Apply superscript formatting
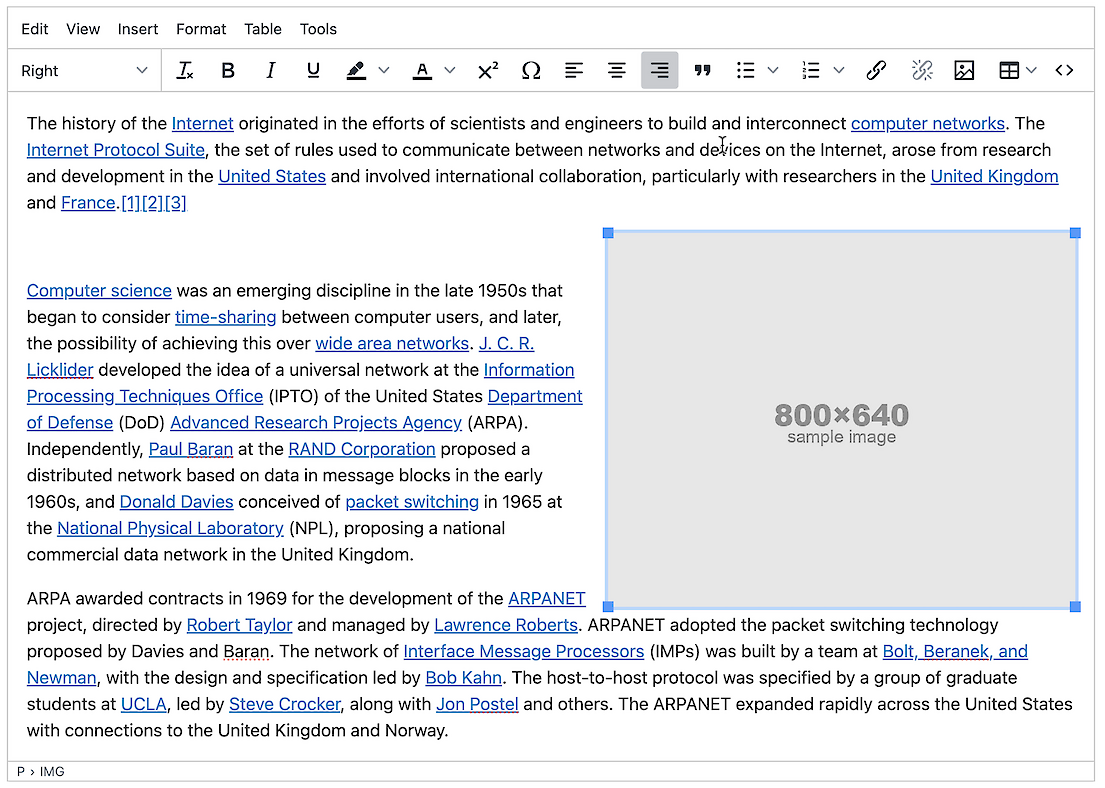Screen dimensions: 1105x788 [x=487, y=71]
